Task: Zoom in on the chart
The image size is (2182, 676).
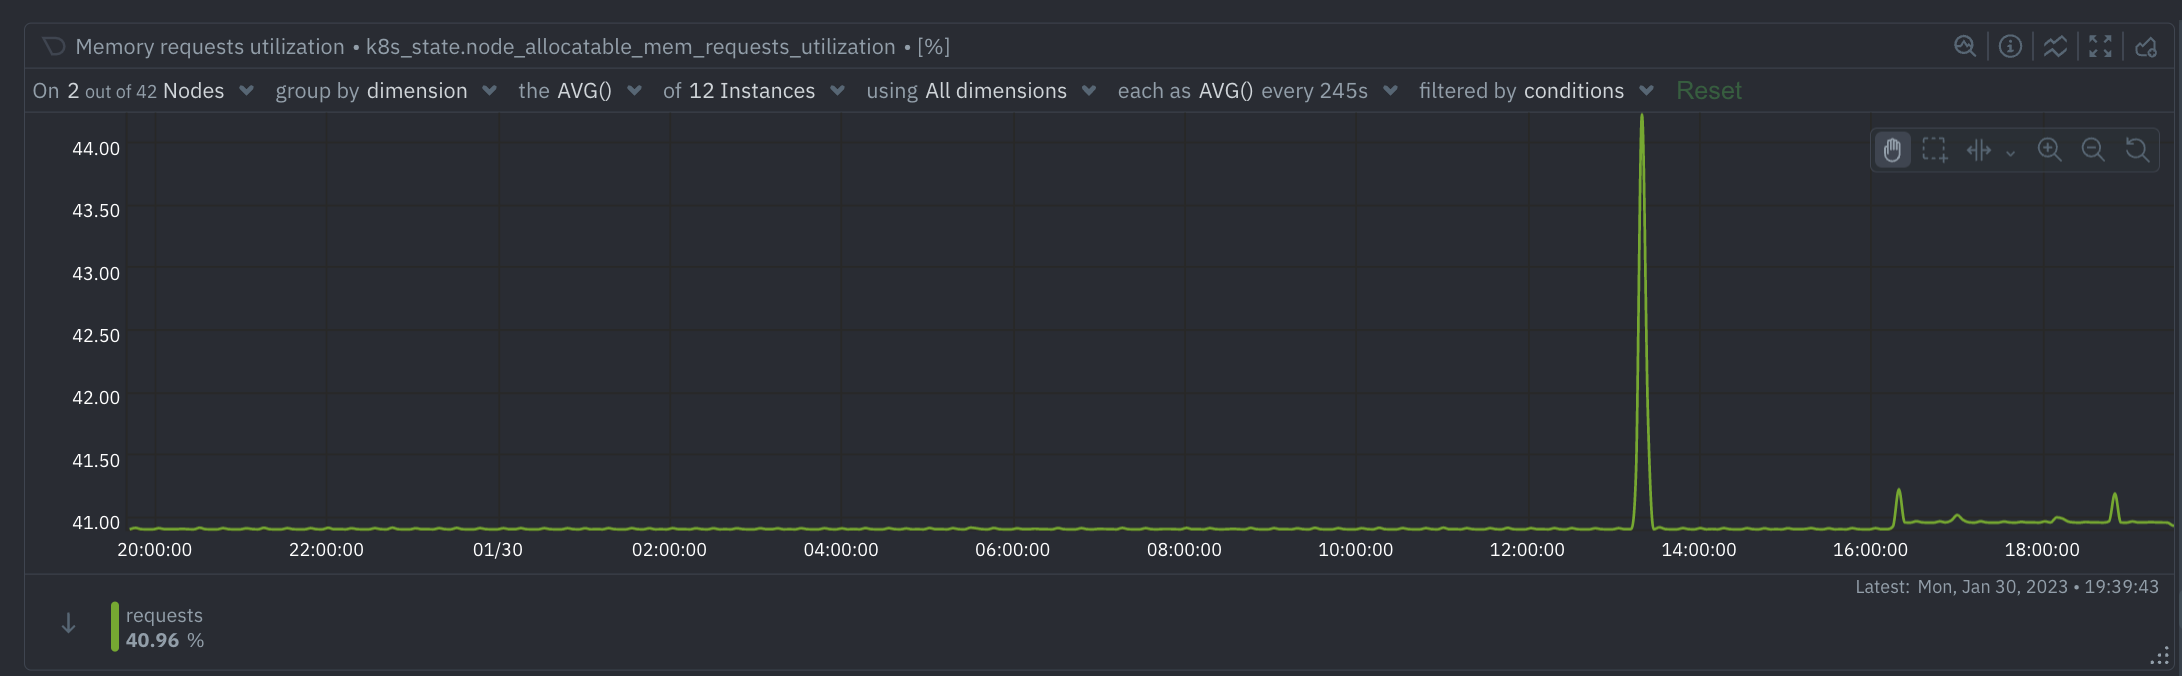Action: 2050,150
